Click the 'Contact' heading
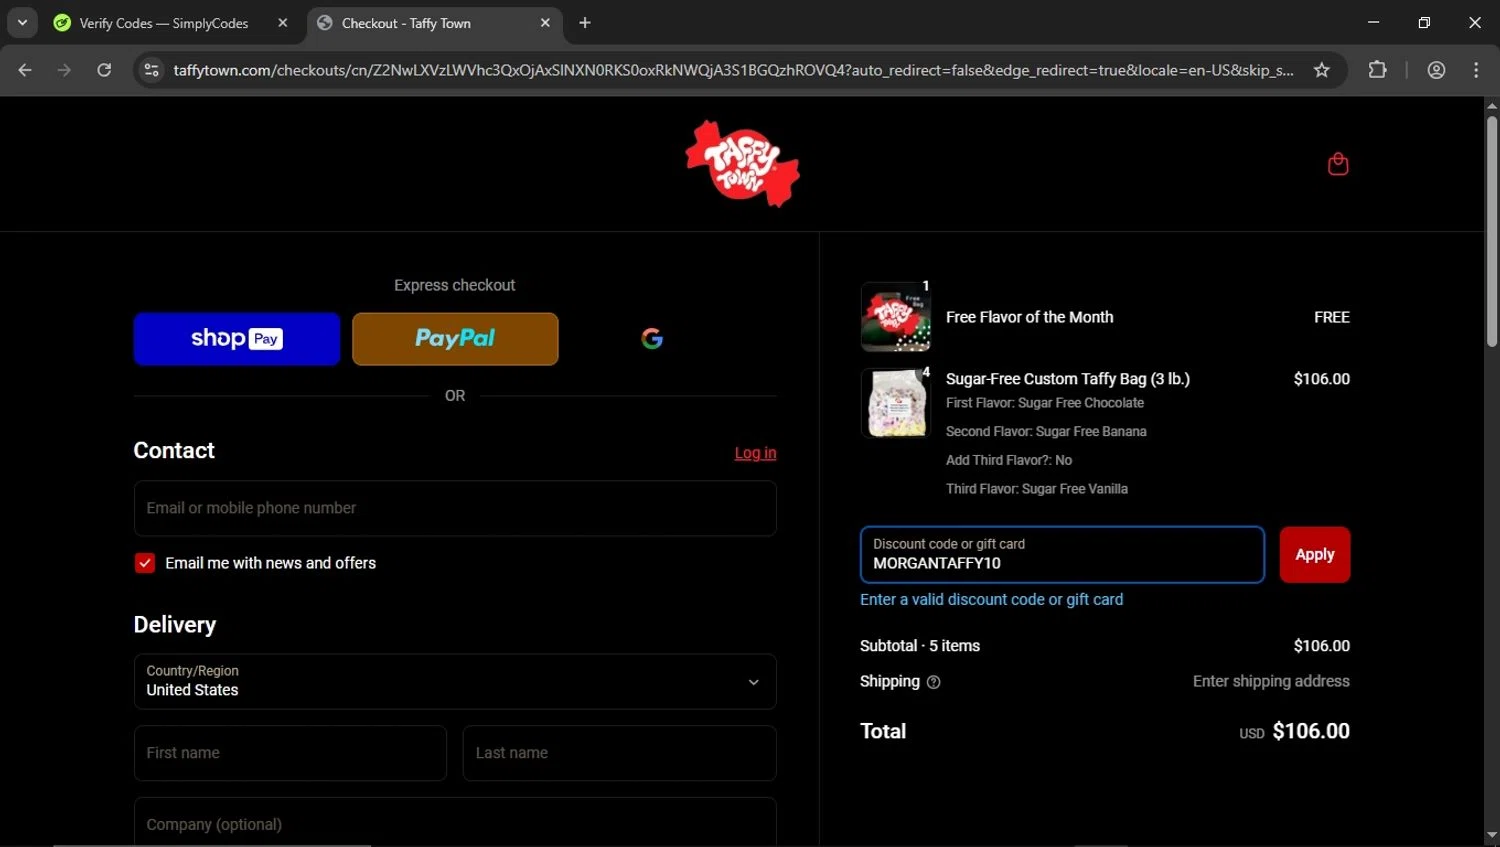The image size is (1500, 847). (174, 451)
